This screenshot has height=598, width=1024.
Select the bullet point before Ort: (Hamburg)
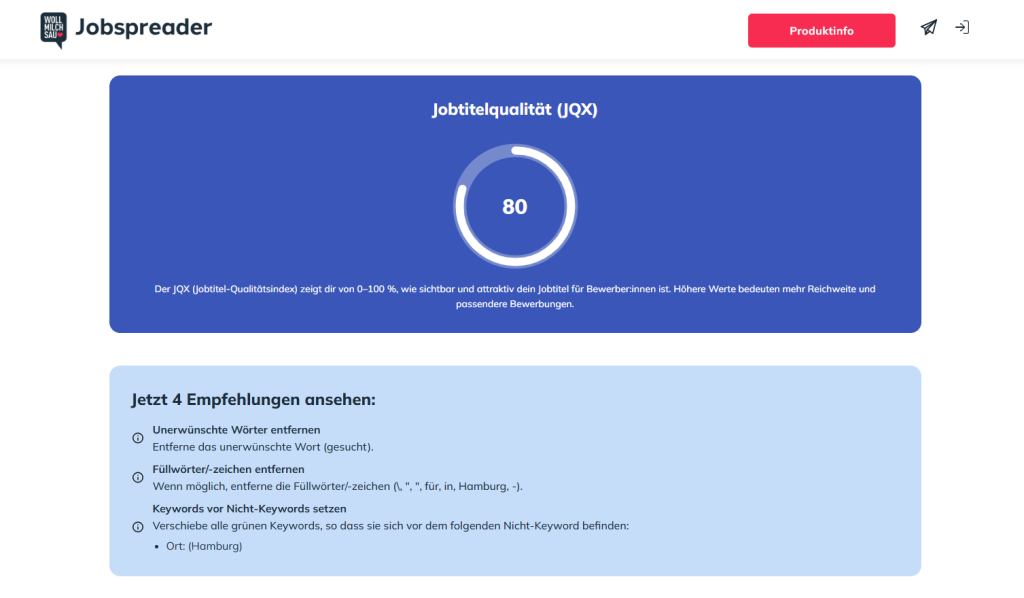point(157,546)
